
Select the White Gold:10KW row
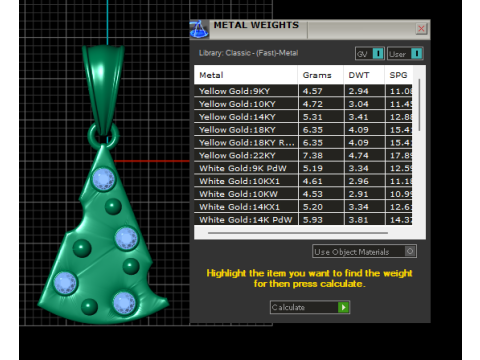[303, 194]
